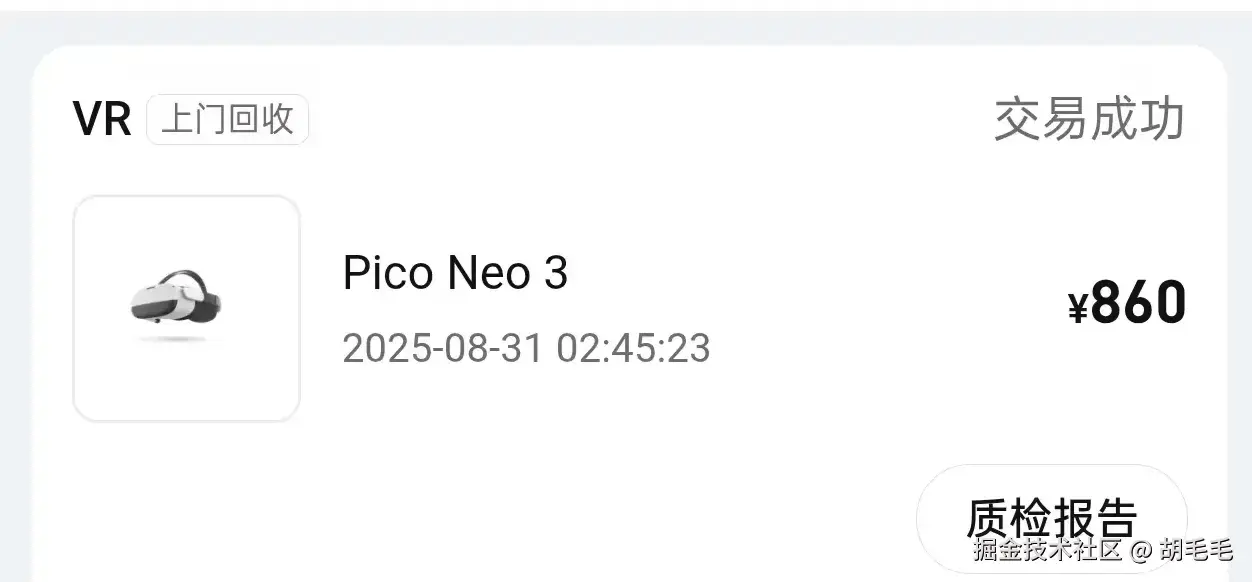Click the 掘金技术社区 watermark text
1252x582 pixels.
click(x=1049, y=549)
